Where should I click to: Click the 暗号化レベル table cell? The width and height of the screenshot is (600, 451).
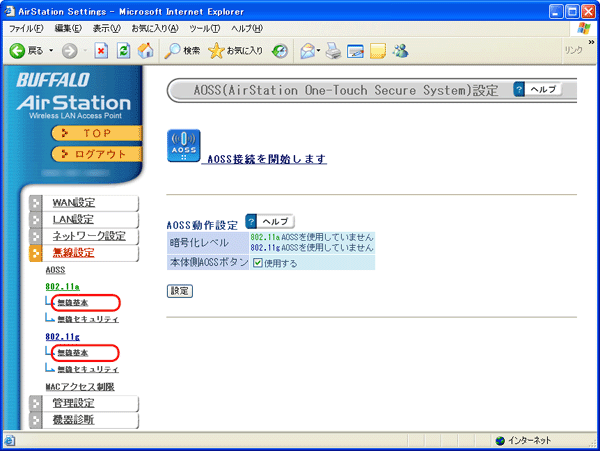click(208, 243)
